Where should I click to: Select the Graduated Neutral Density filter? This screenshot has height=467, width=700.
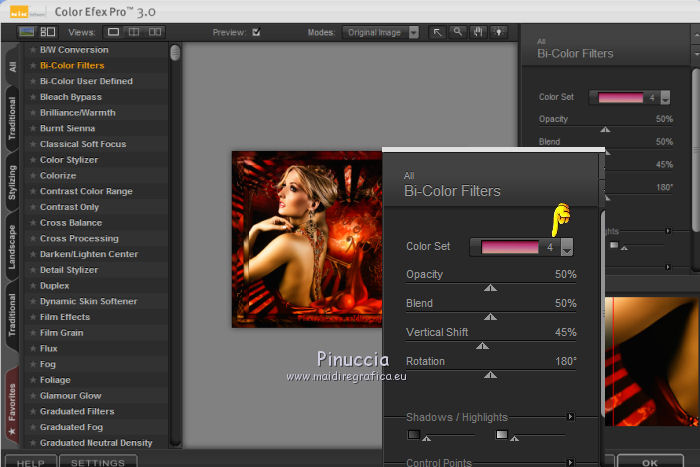[96, 443]
